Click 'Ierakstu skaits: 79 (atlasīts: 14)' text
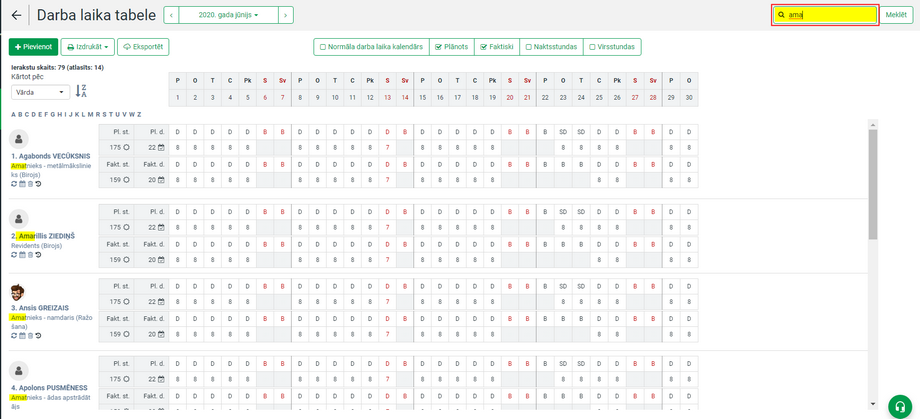The image size is (920, 419). point(58,67)
